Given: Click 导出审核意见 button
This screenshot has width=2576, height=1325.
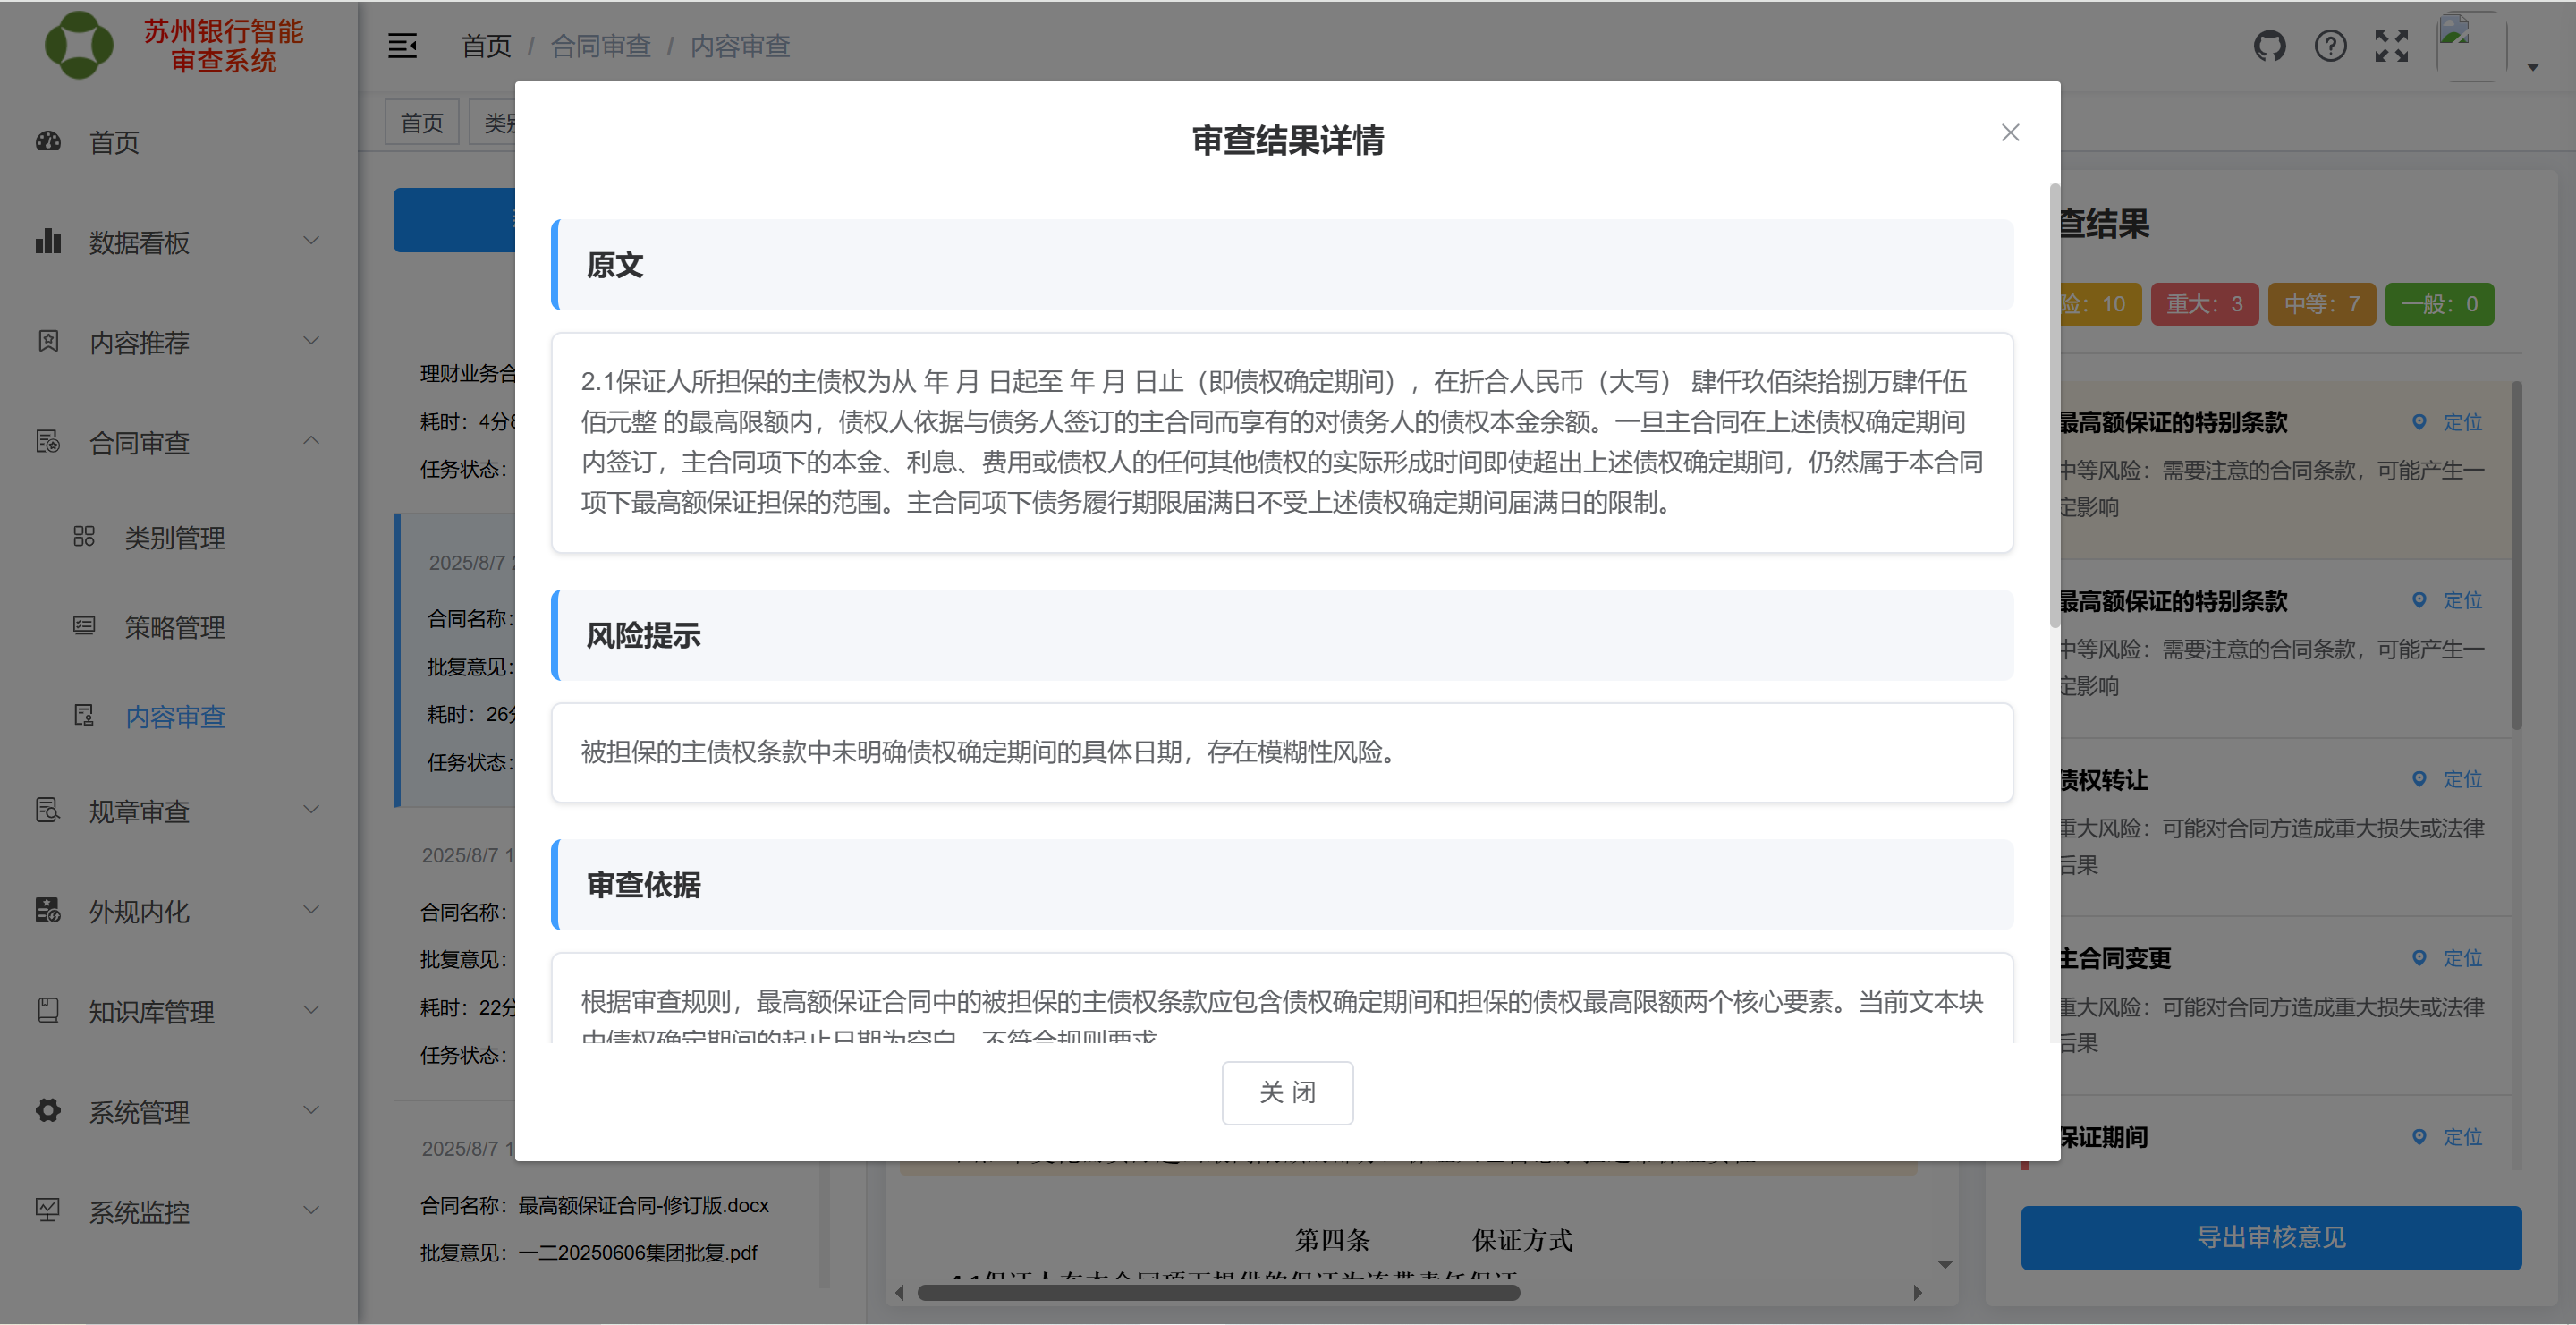Looking at the screenshot, I should pos(2271,1237).
